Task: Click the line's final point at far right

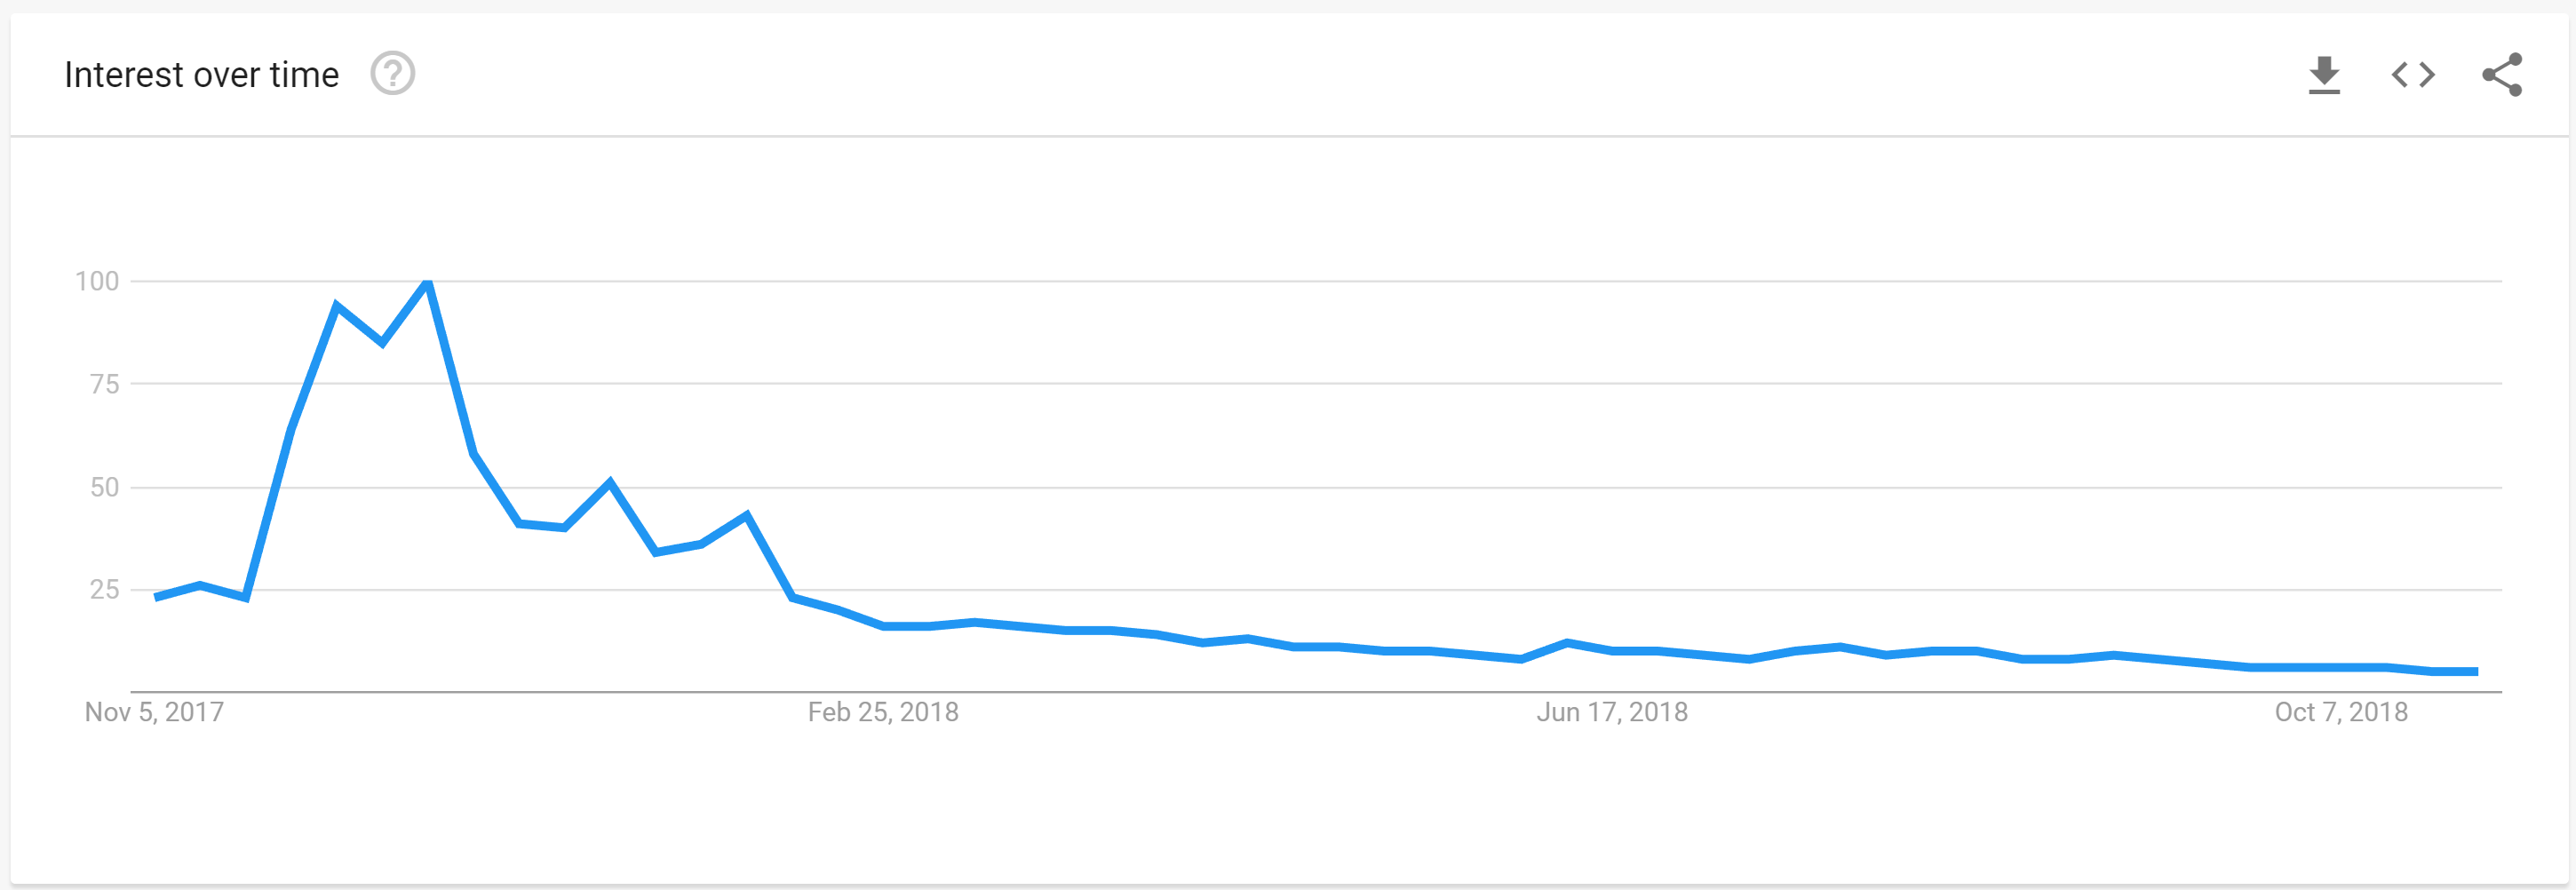Action: point(2477,671)
